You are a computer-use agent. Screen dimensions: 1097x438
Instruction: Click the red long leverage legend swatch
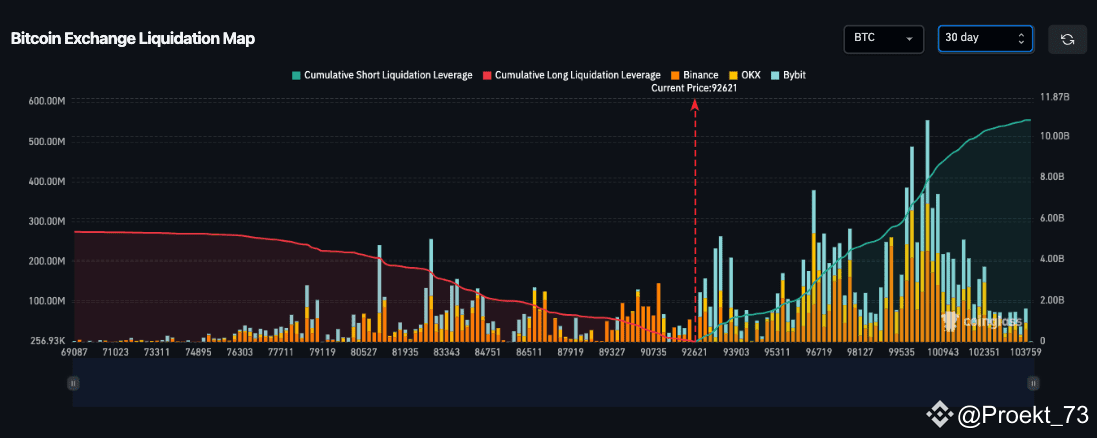point(488,75)
